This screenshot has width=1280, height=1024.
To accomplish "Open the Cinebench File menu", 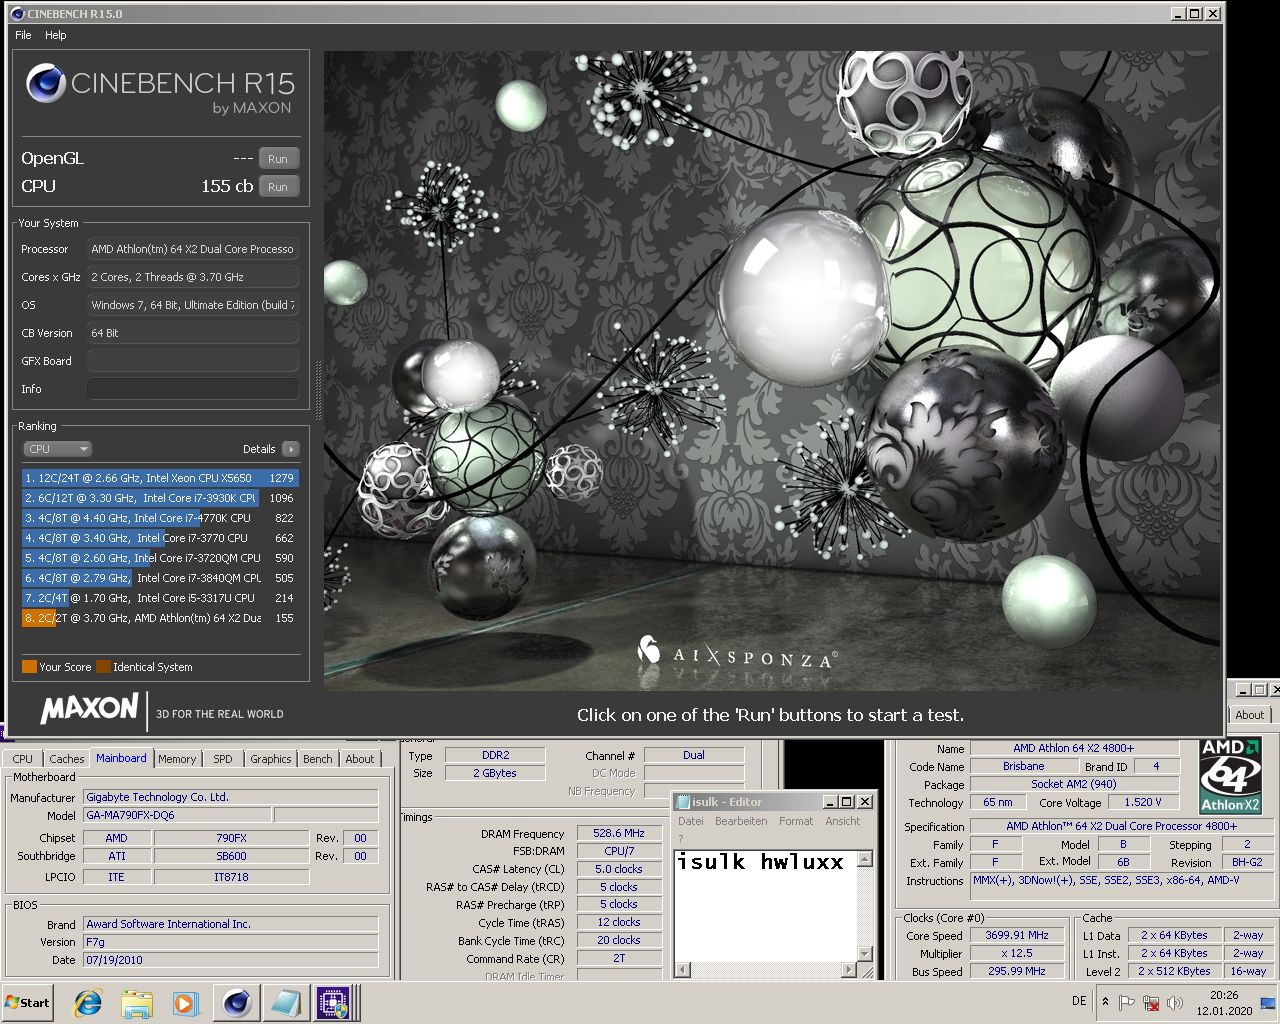I will coord(23,35).
